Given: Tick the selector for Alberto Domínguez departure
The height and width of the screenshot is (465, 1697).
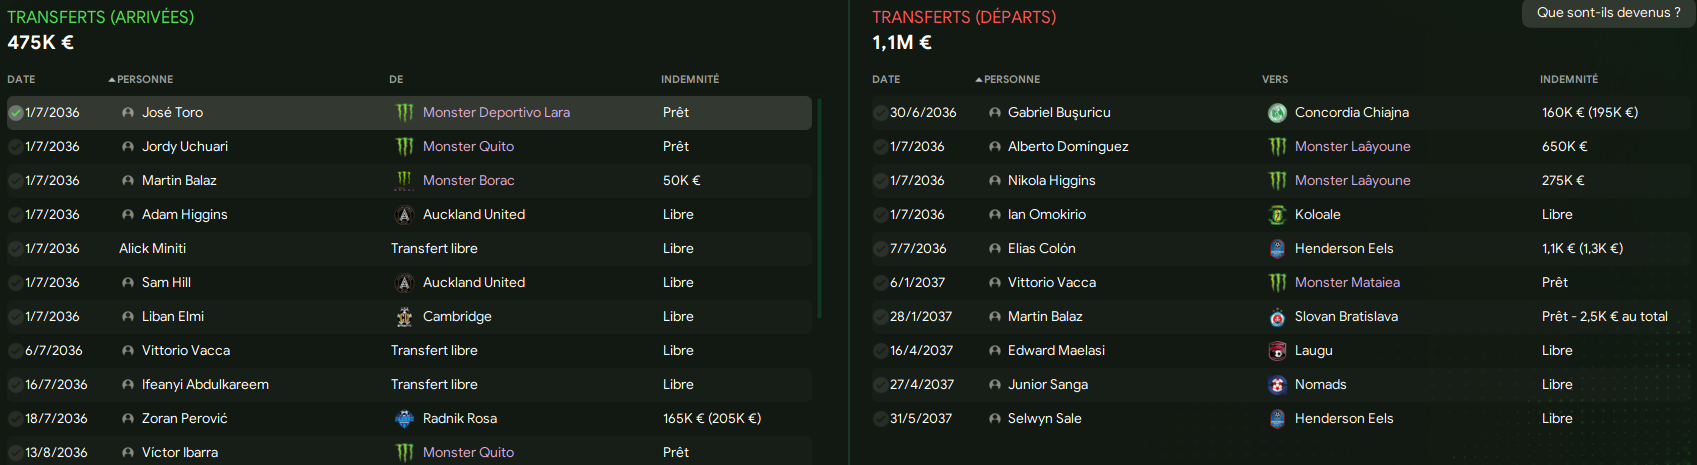Looking at the screenshot, I should click(880, 147).
